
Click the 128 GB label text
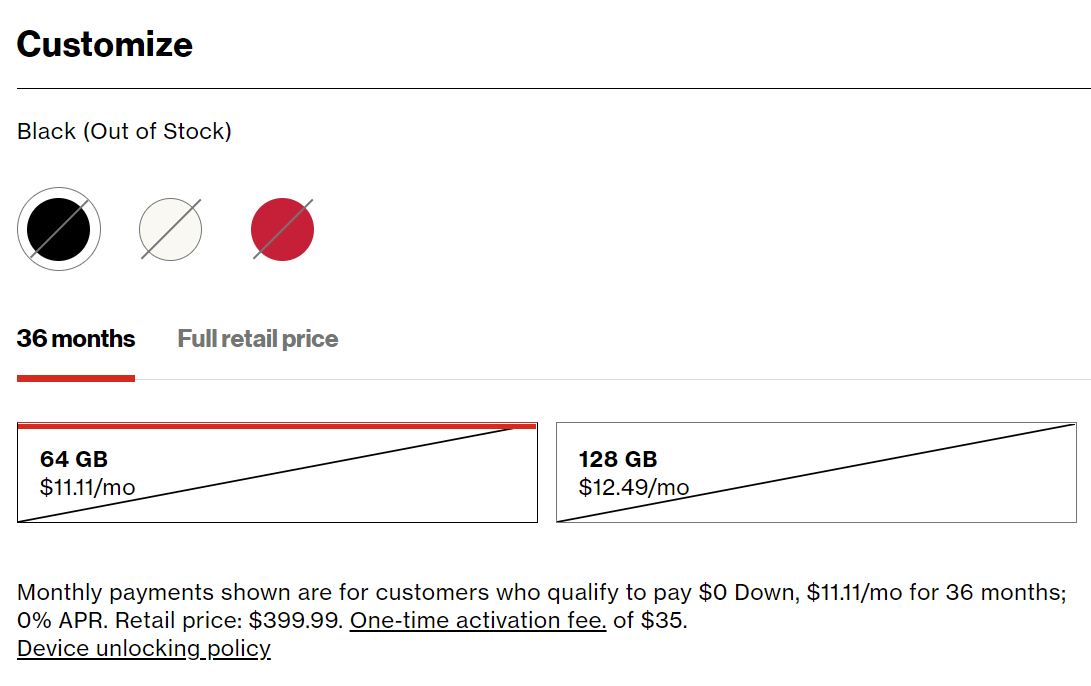(618, 459)
